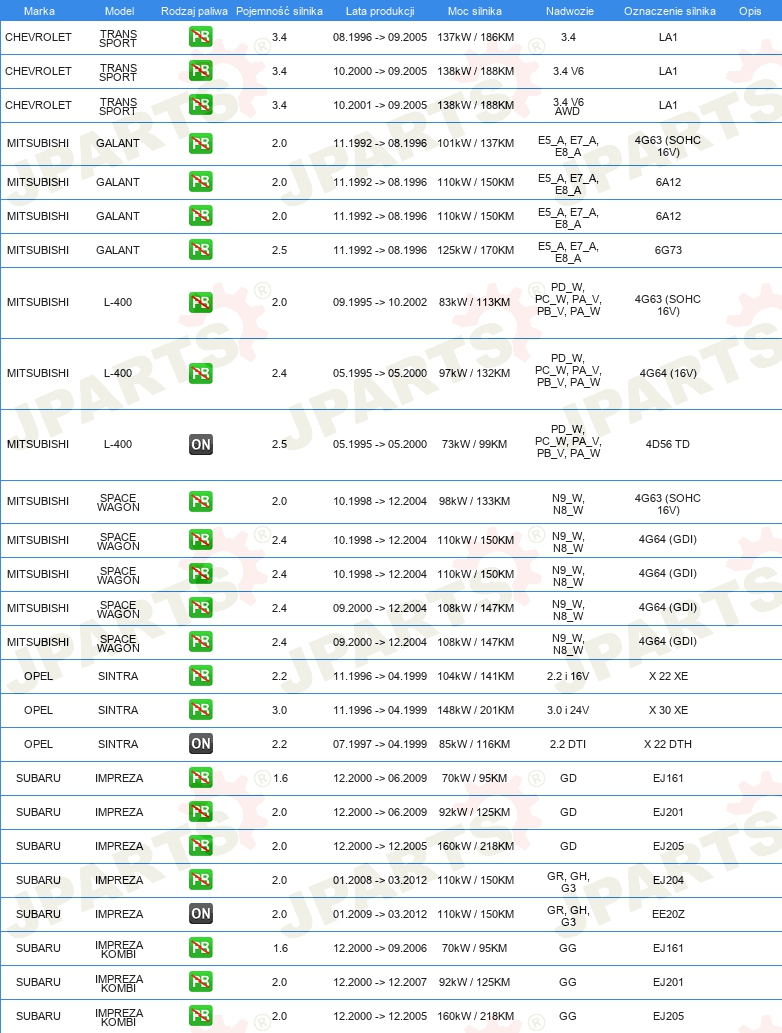Click the '08.1996 -> 09.2005' production years cell
782x1033 pixels.
tap(380, 38)
